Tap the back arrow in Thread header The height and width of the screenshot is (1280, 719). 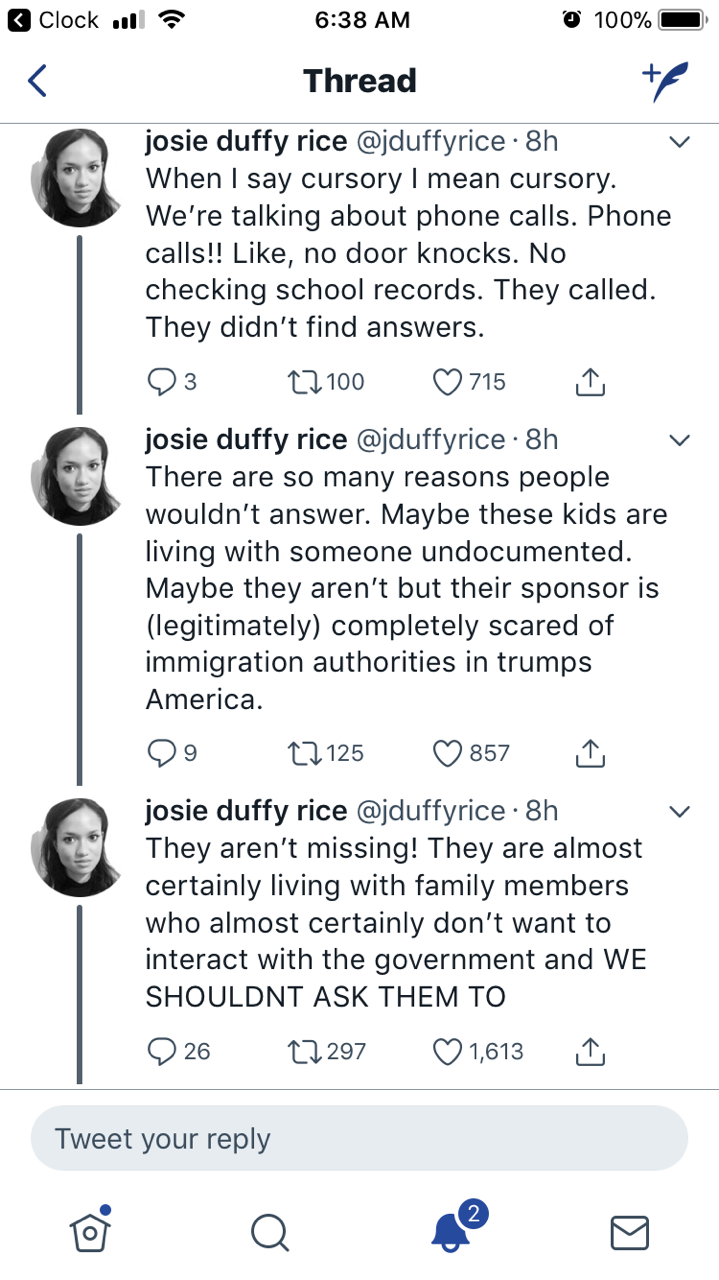point(37,81)
